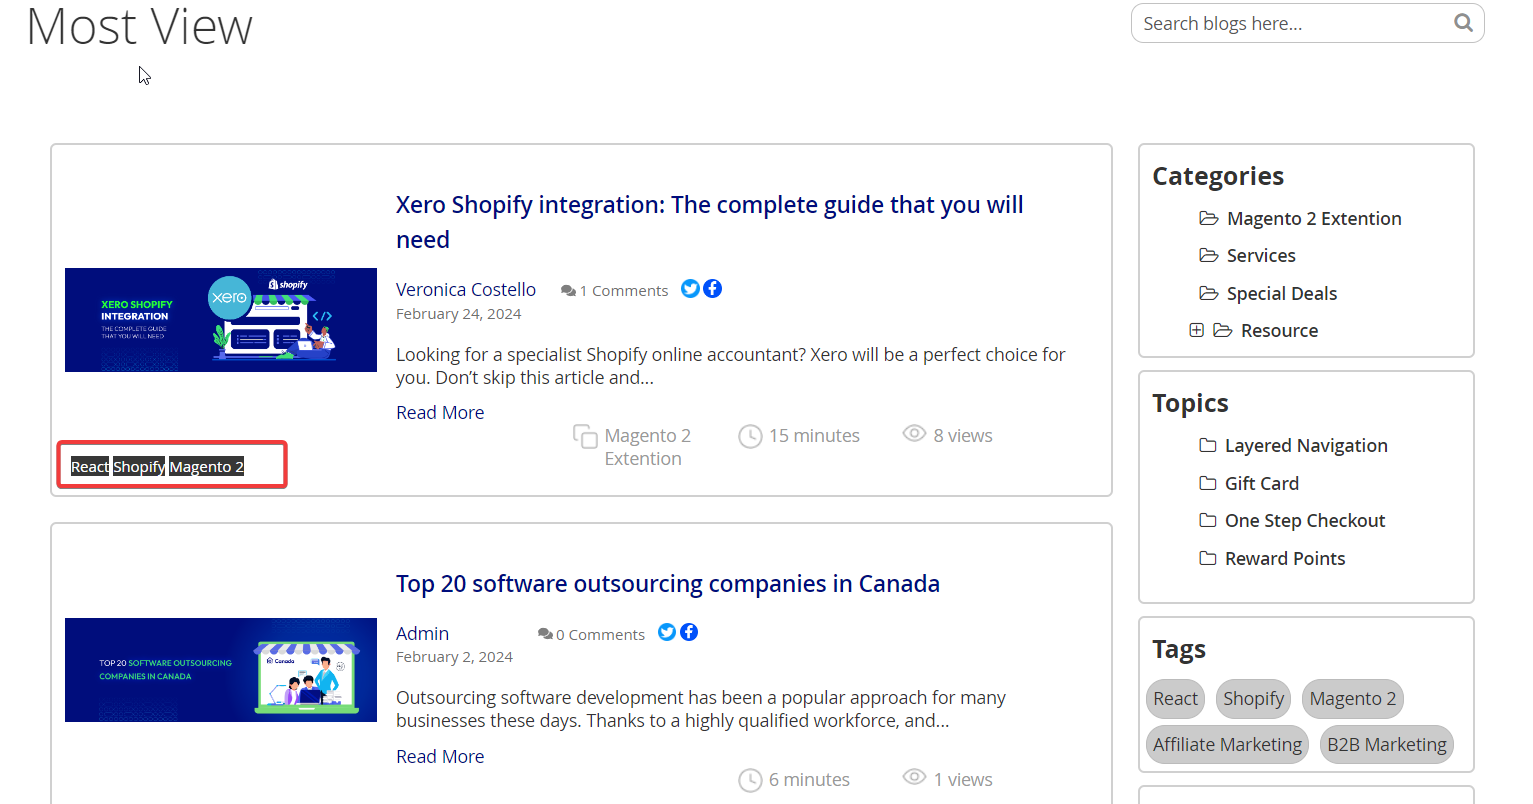Open author Veronica Costello's page
This screenshot has width=1533, height=804.
[x=466, y=290]
